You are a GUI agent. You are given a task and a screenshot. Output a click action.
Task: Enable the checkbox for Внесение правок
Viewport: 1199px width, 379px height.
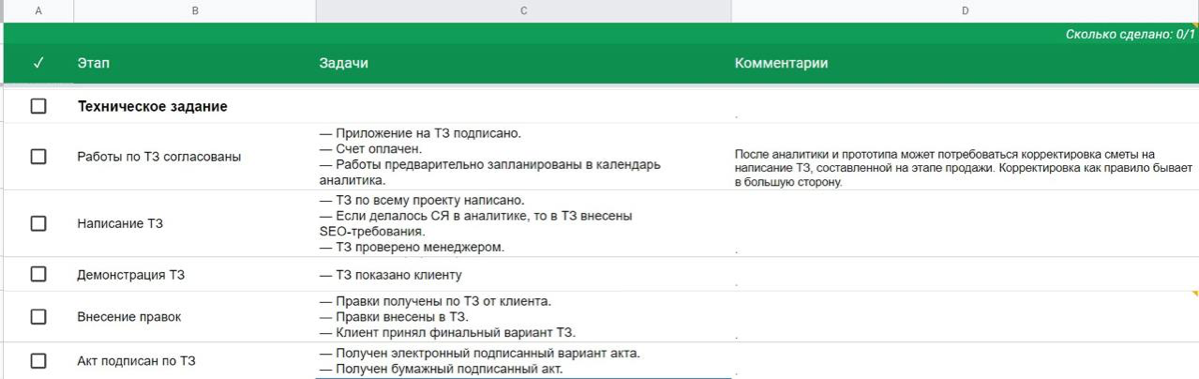(38, 316)
